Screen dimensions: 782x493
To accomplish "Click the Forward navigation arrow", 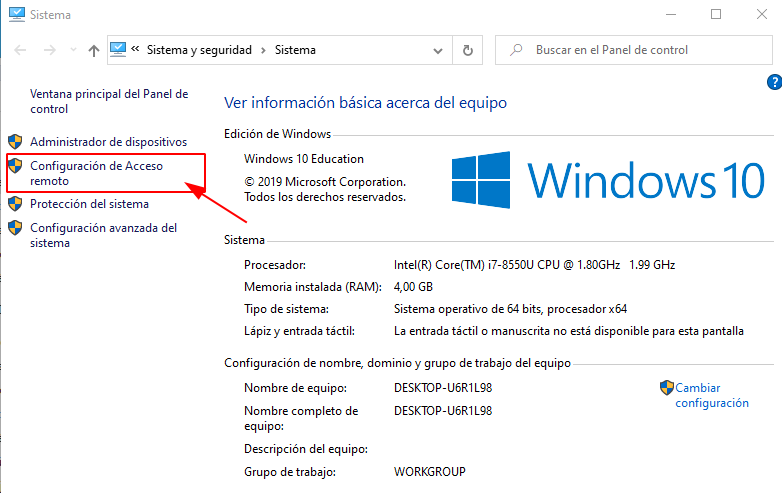I will (50, 50).
